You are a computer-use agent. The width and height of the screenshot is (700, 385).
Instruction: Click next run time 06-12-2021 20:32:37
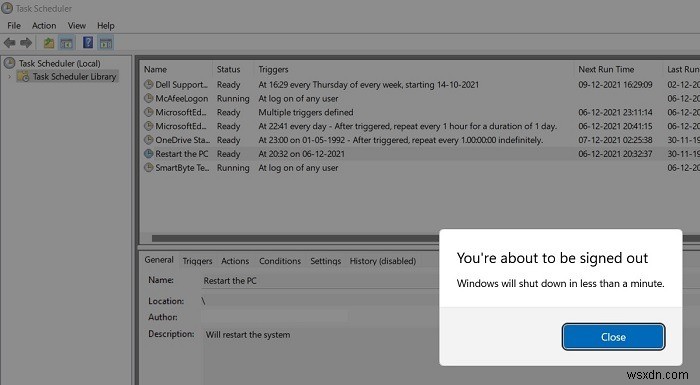[615, 154]
